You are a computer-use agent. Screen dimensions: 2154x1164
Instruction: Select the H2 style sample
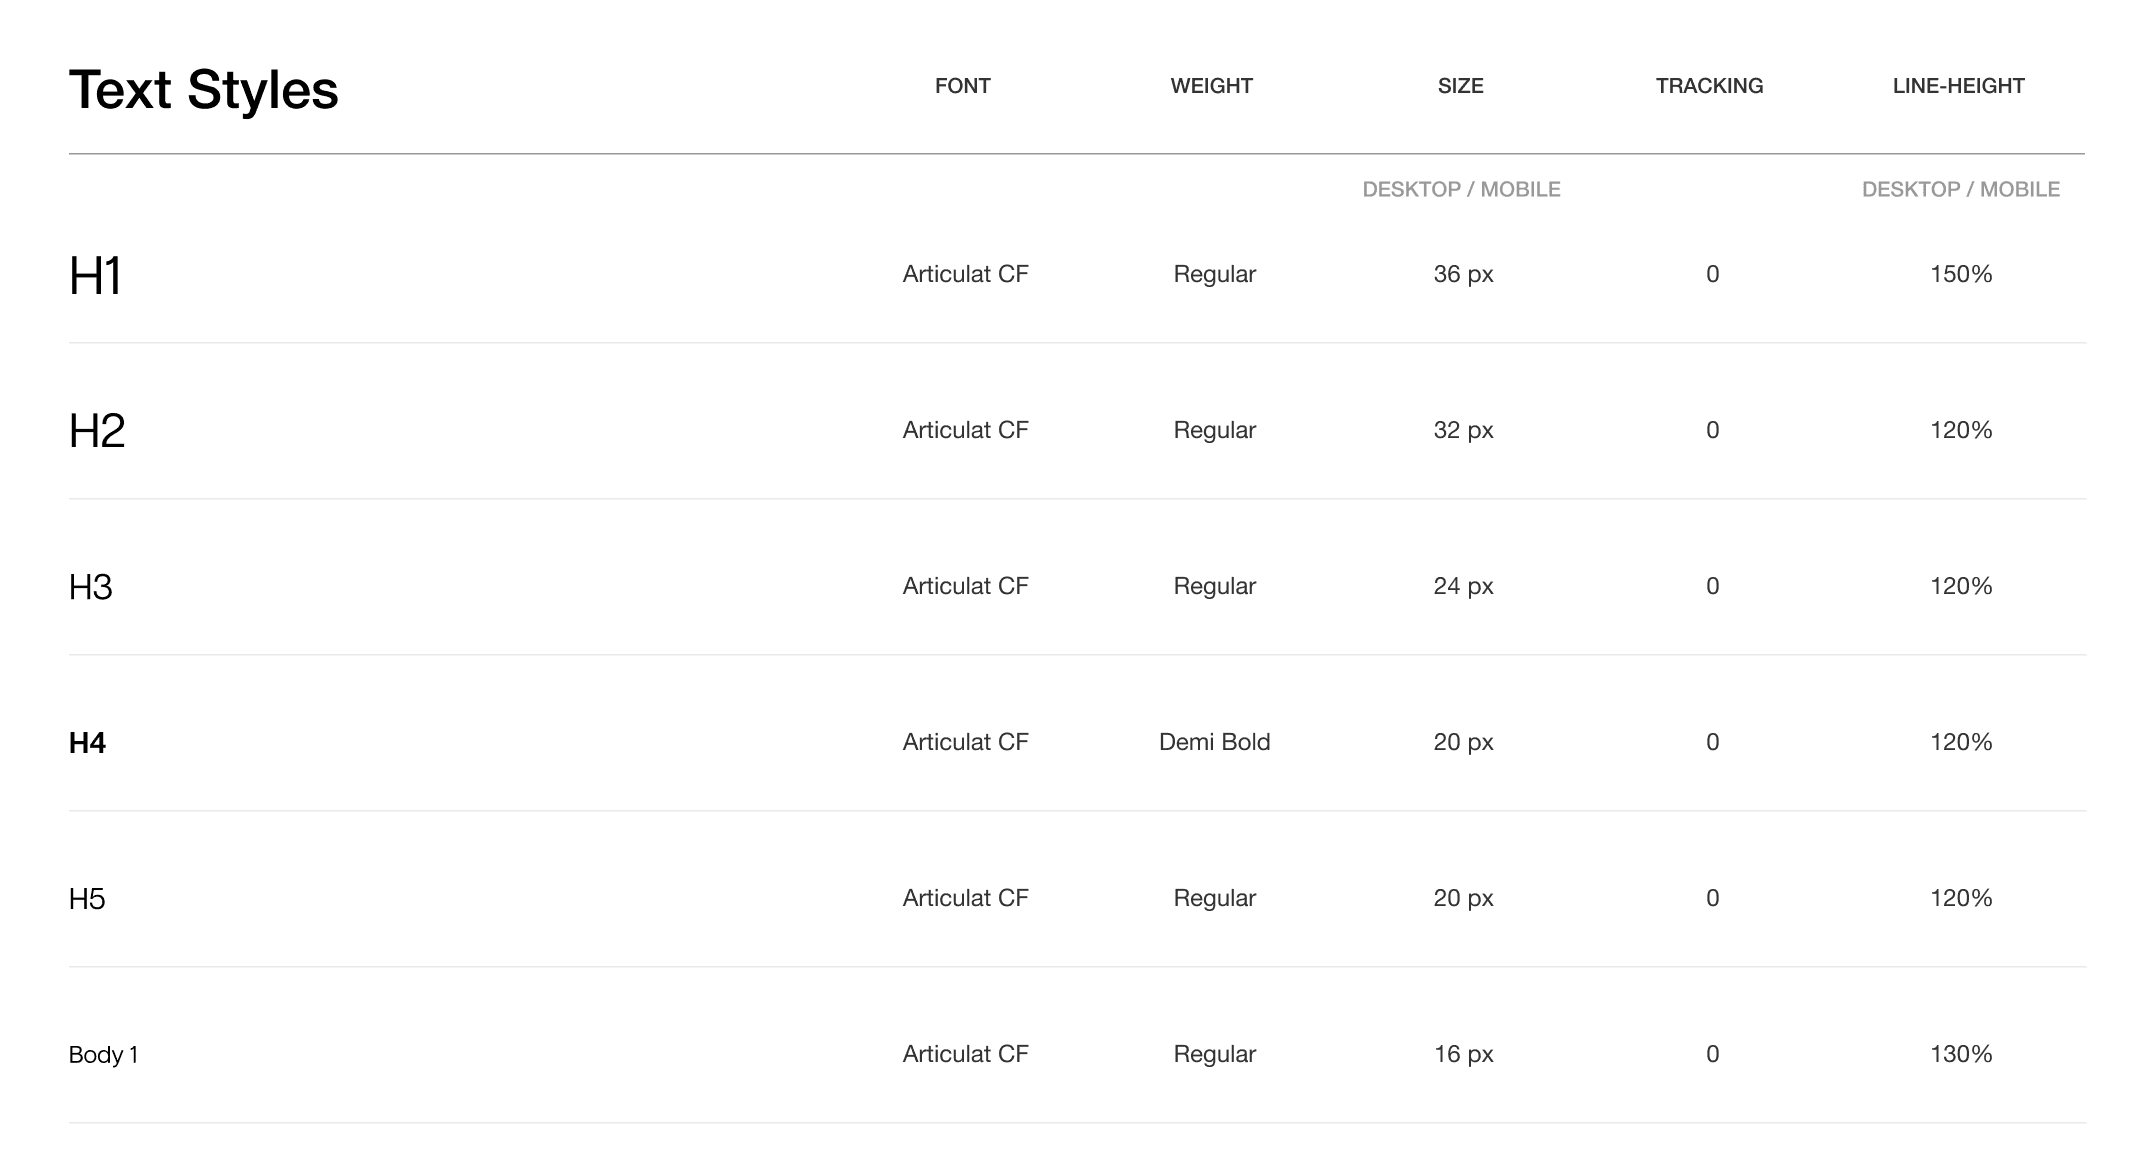(x=97, y=431)
